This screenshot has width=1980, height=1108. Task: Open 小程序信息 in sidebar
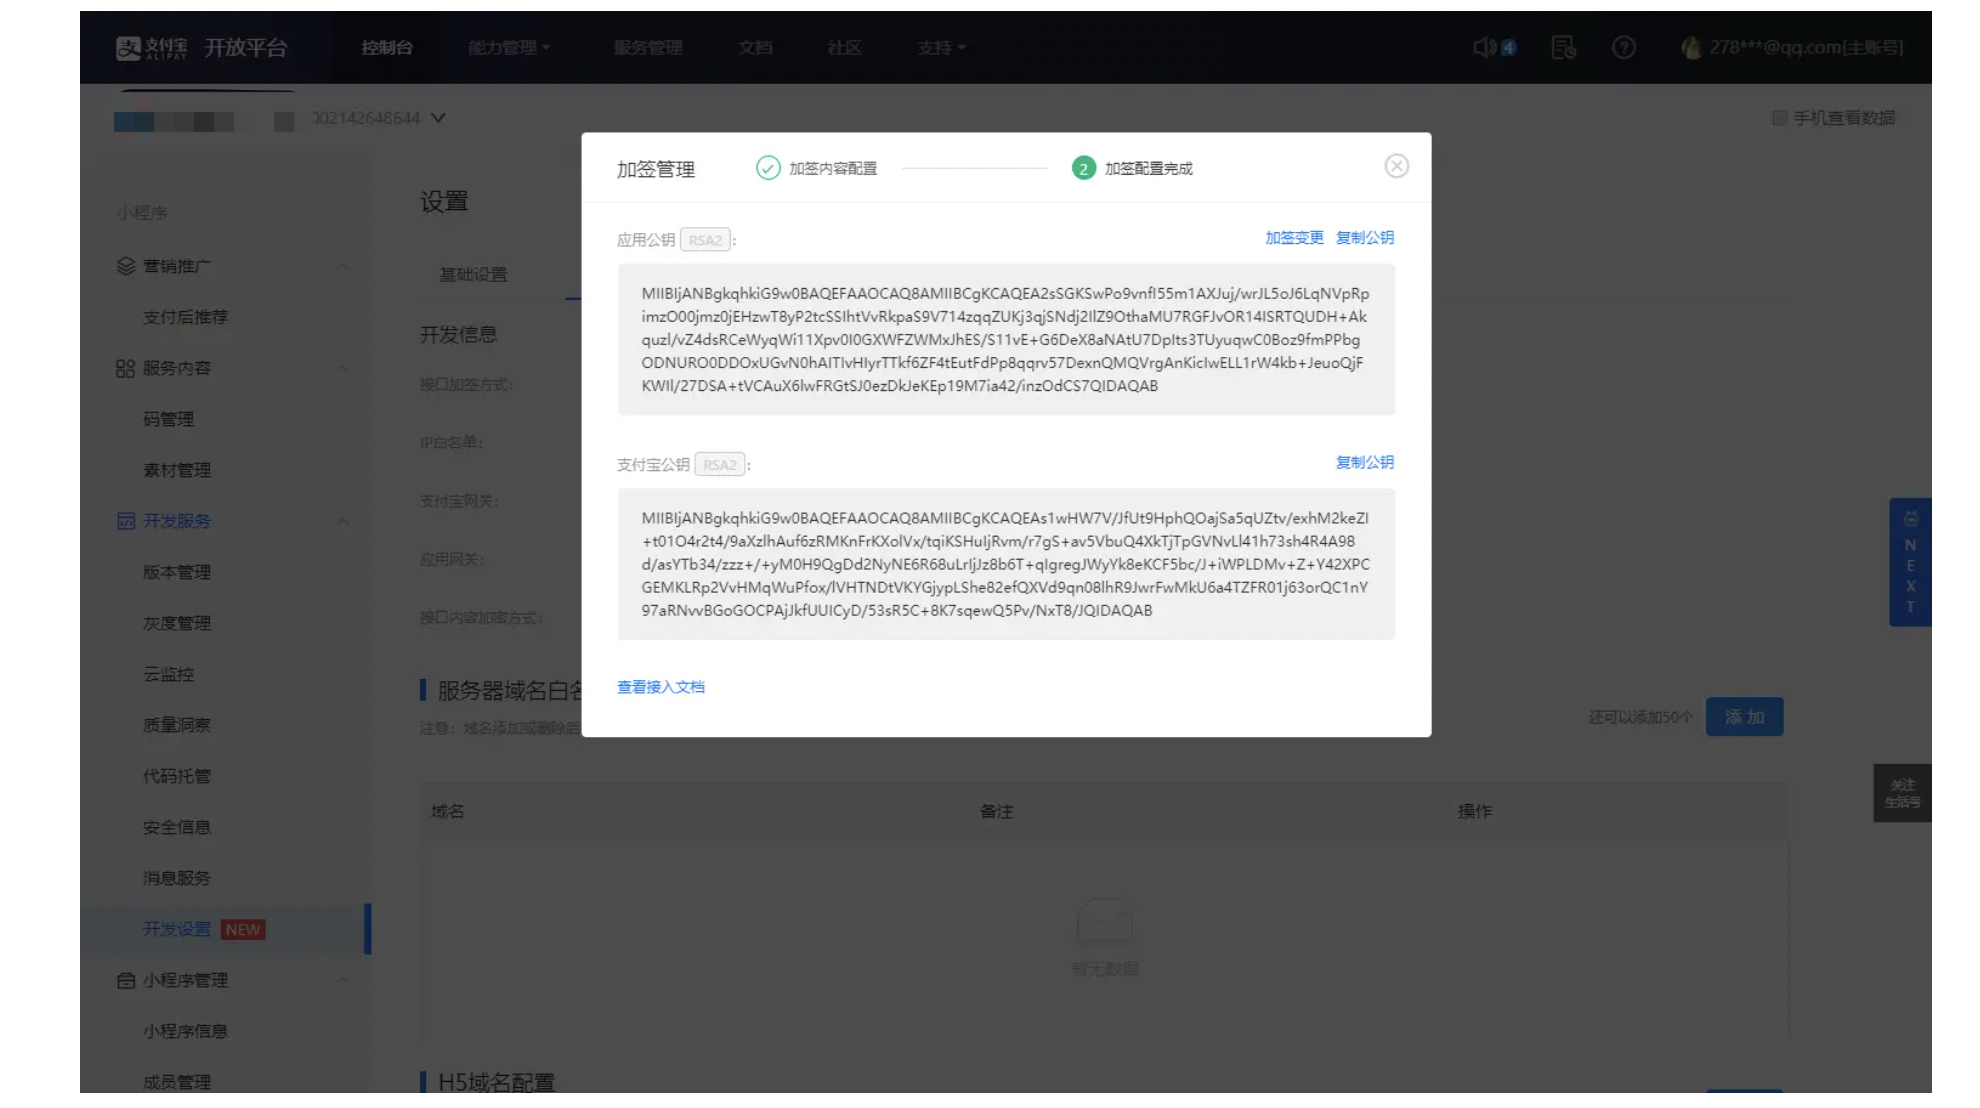coord(185,1031)
